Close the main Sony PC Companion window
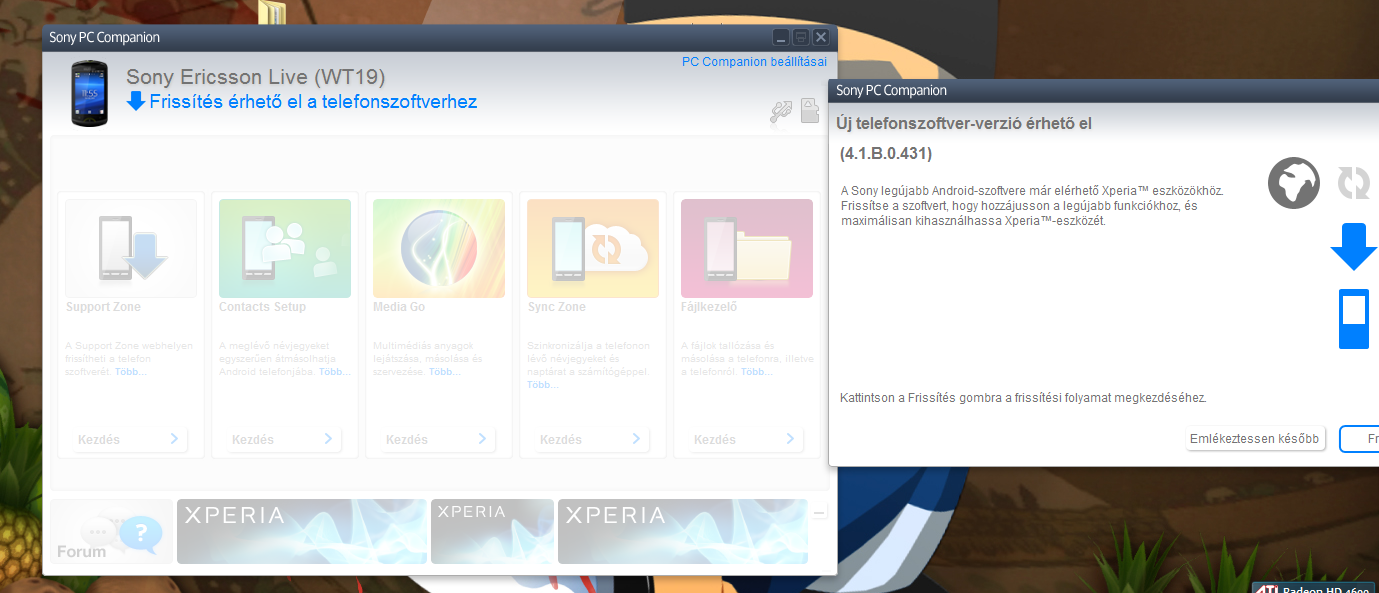 tap(821, 37)
